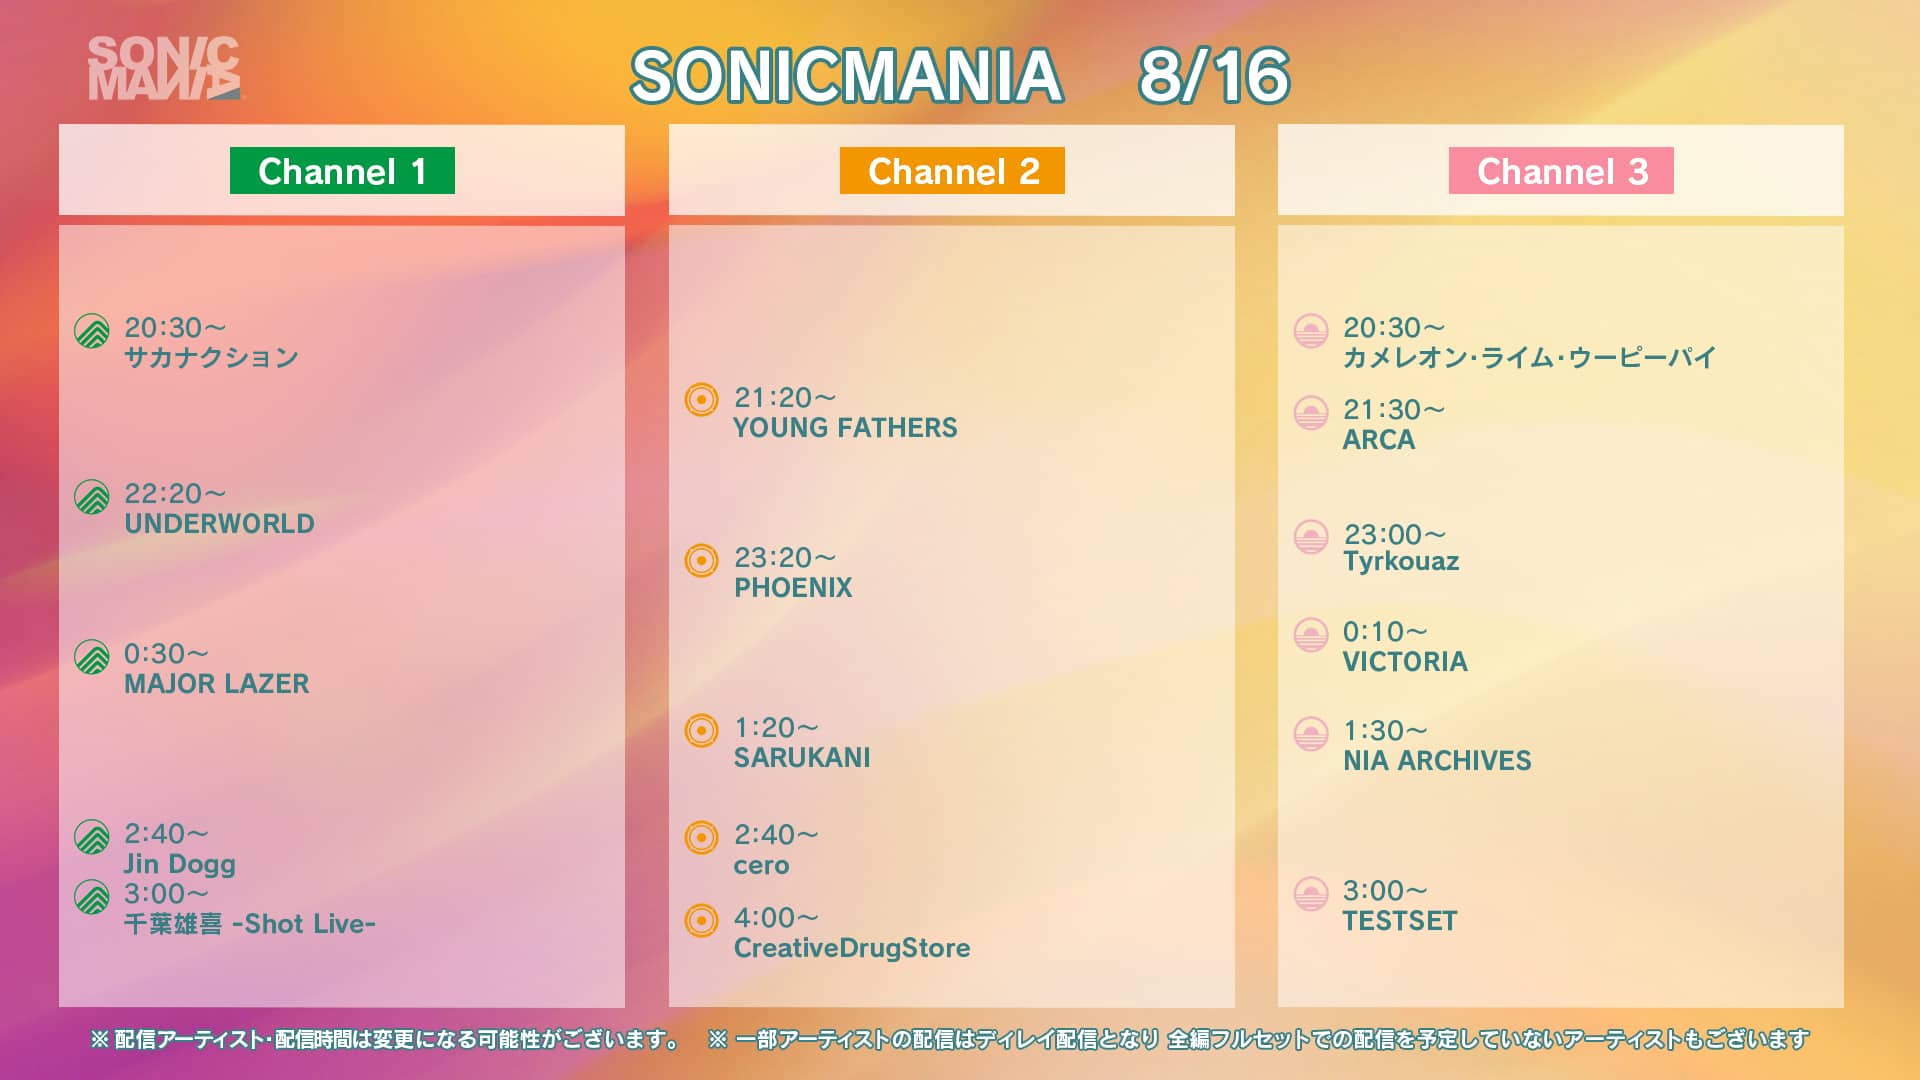
Task: Click the pink sunset icon next to TESTSET
Action: (x=1310, y=894)
